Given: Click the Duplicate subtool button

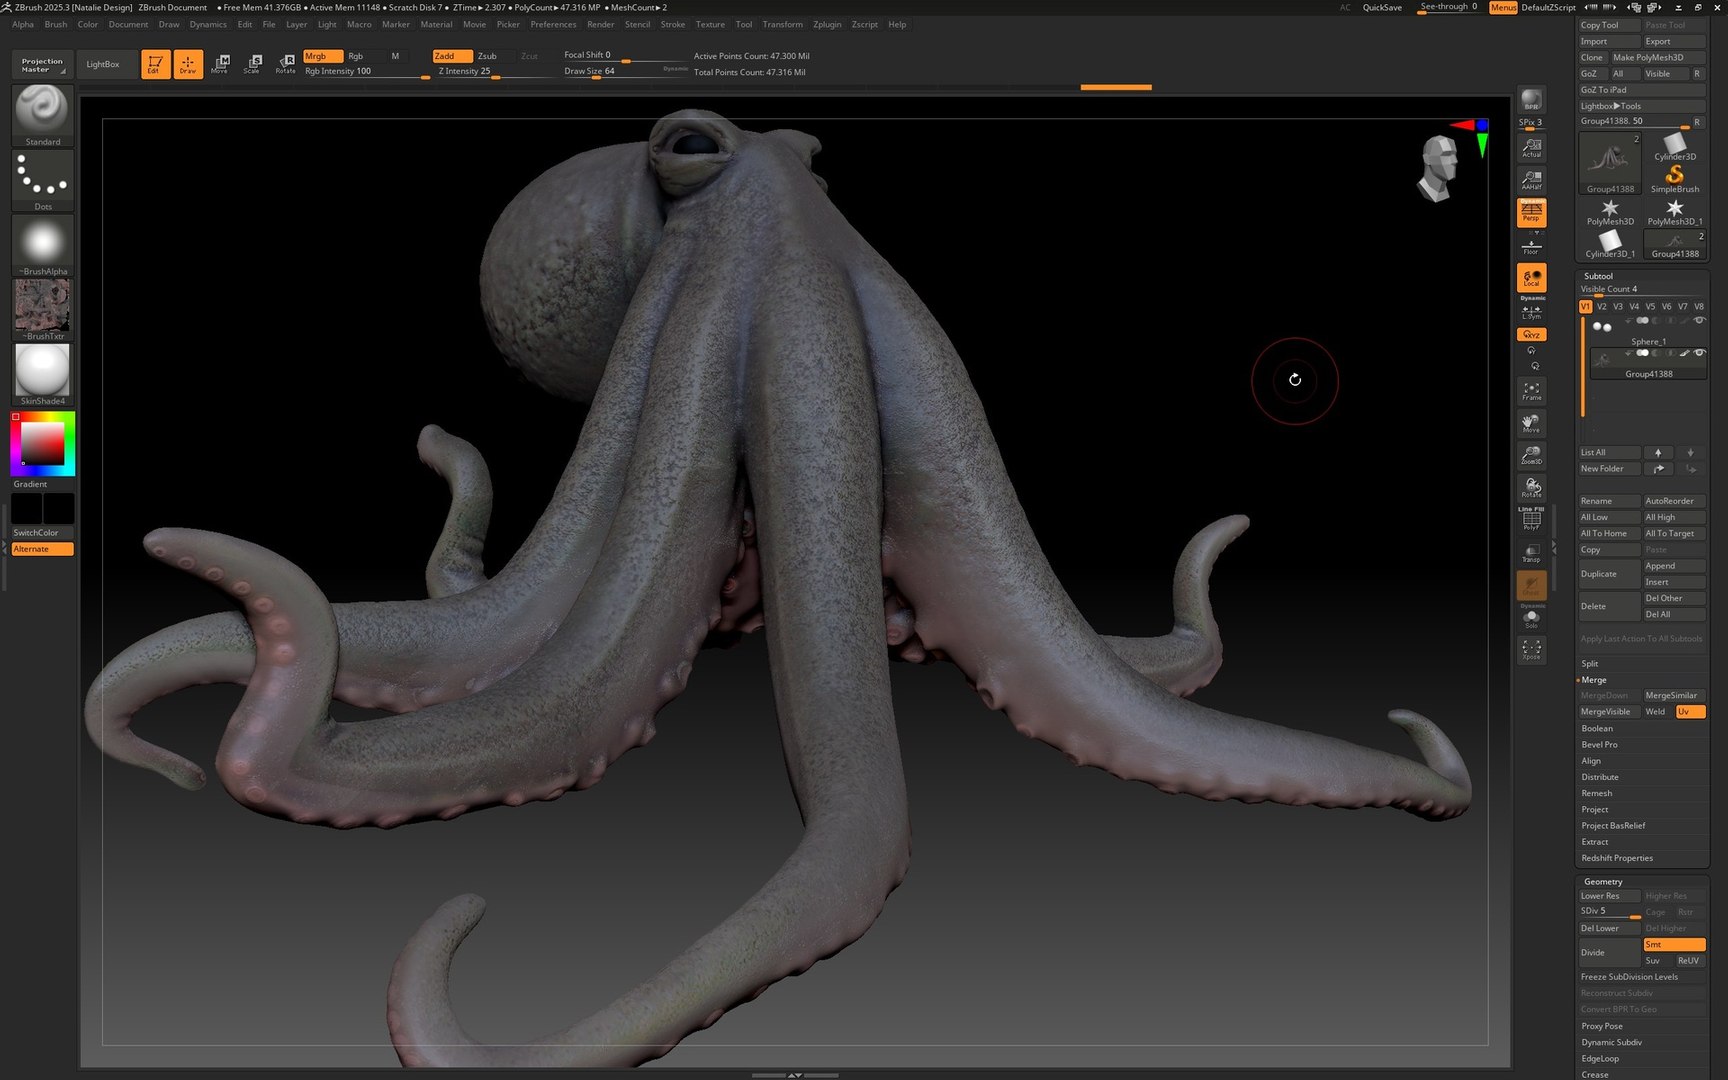Looking at the screenshot, I should pos(1609,574).
